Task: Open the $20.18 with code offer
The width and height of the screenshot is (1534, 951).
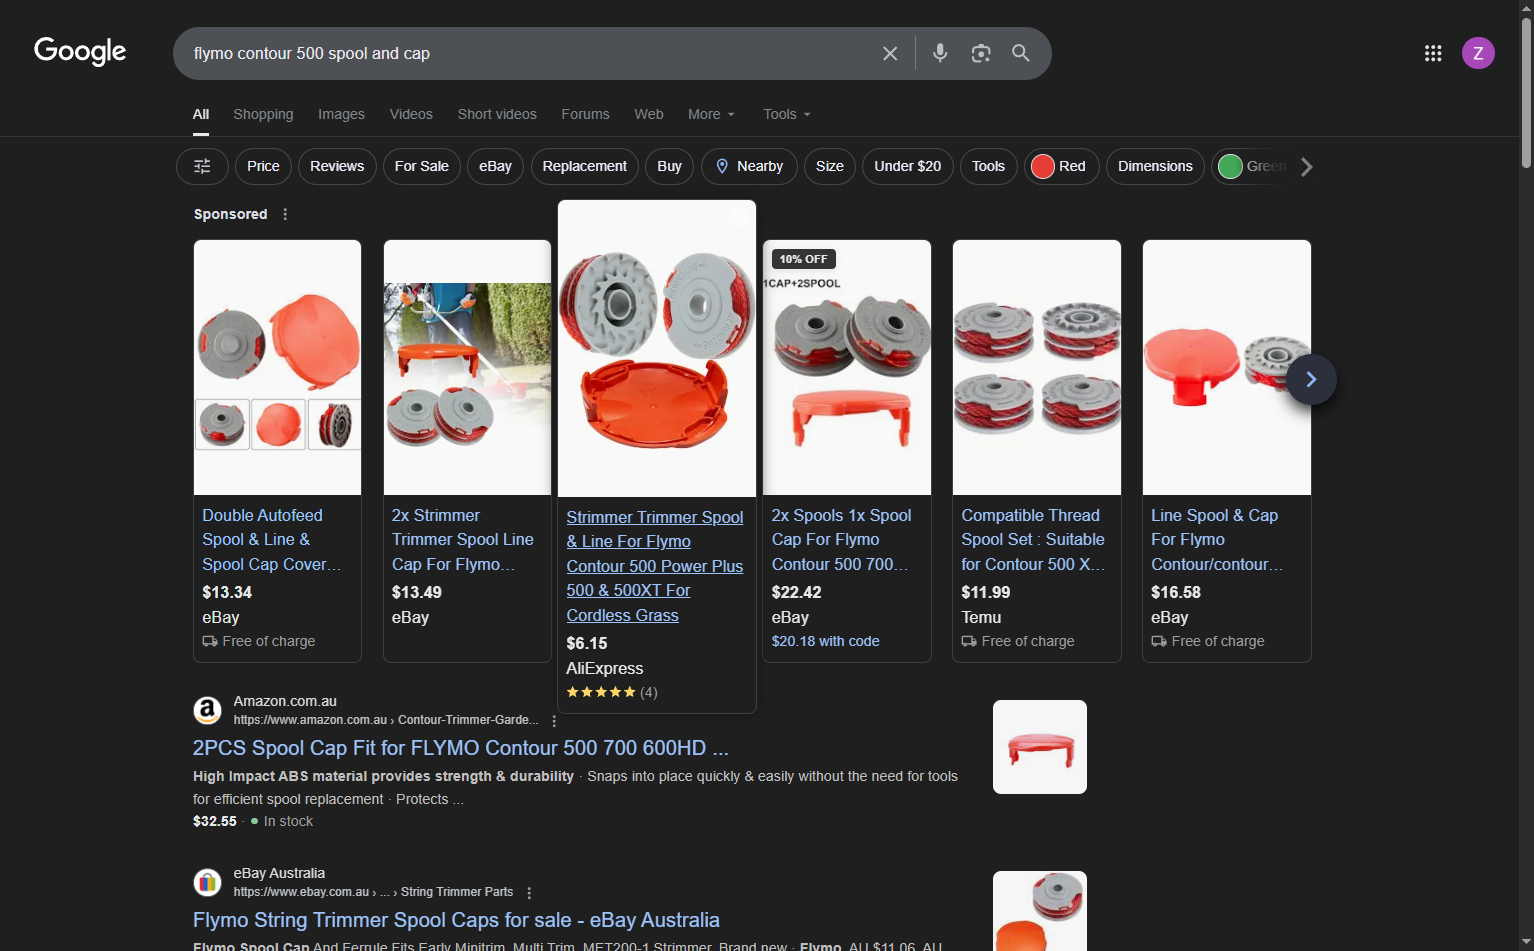Action: (x=826, y=641)
